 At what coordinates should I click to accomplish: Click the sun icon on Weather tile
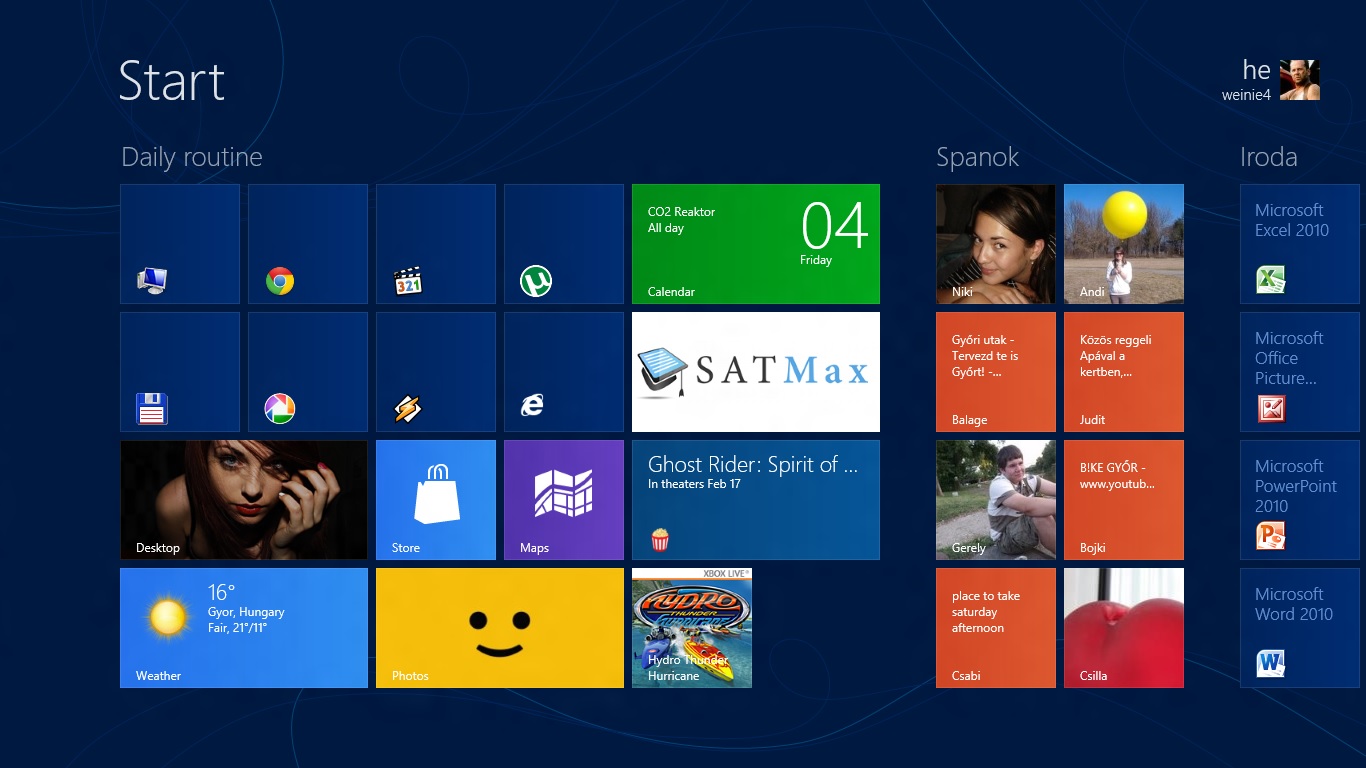point(169,616)
